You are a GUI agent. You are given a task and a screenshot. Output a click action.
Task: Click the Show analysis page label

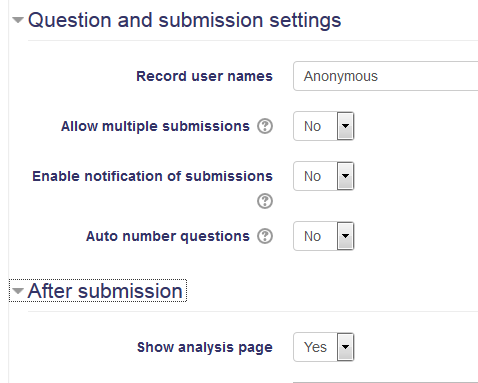coord(205,347)
